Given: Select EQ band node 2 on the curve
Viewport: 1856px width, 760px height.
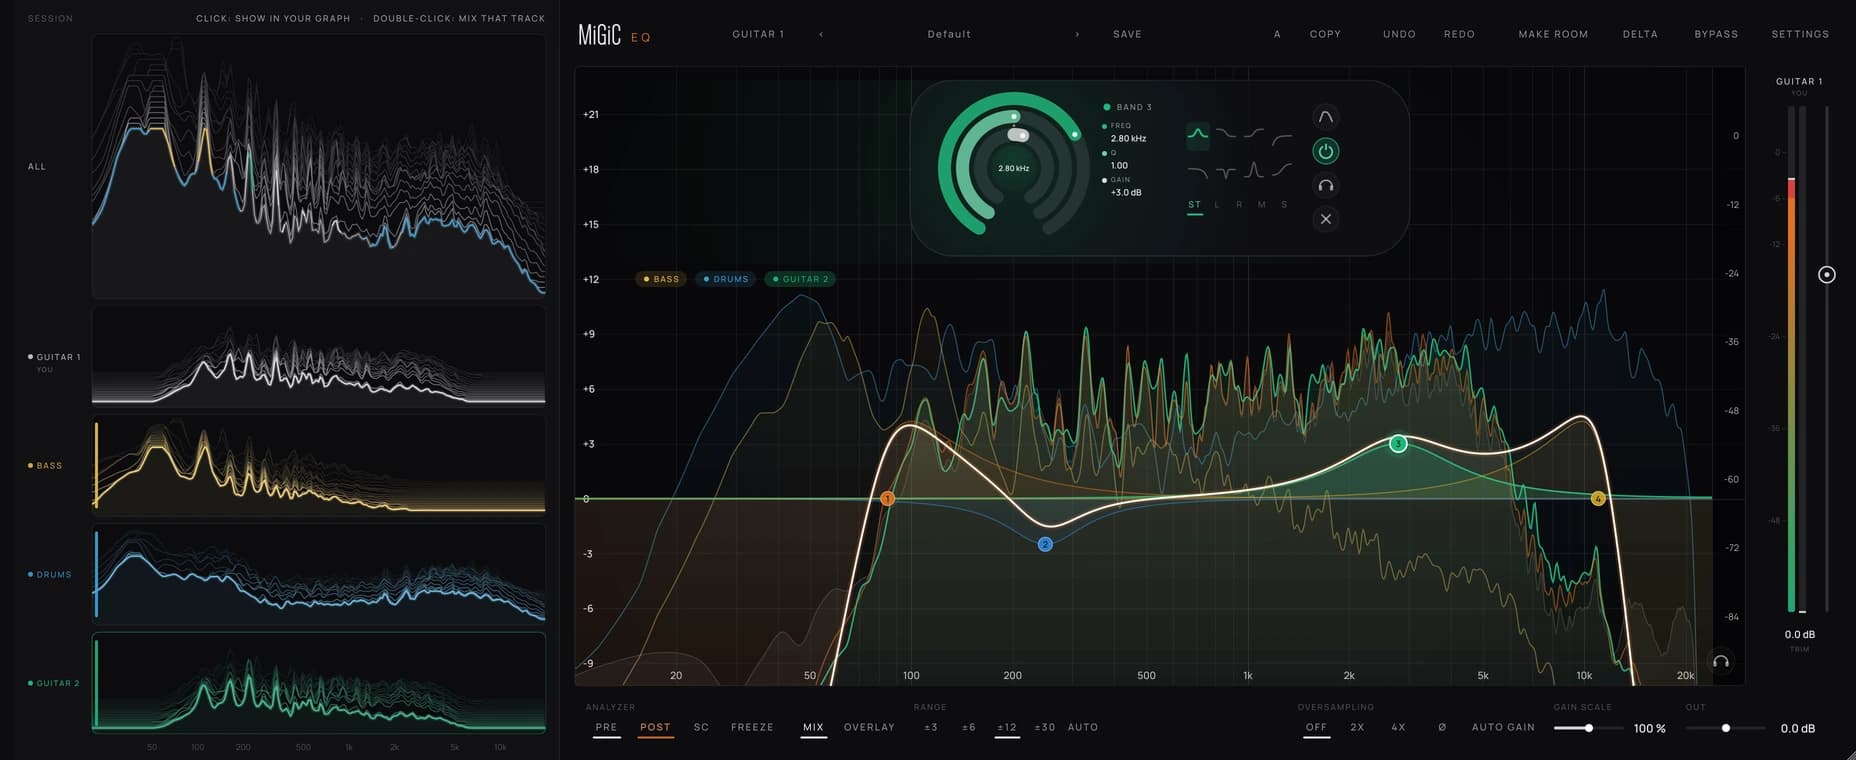Looking at the screenshot, I should tap(1045, 544).
